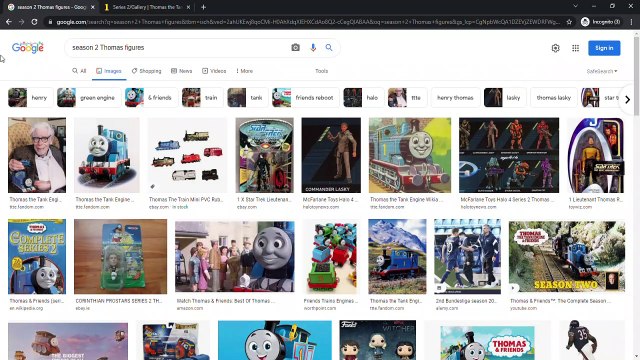The width and height of the screenshot is (640, 360).
Task: Expand the More search options menu
Action: pyautogui.click(x=244, y=71)
